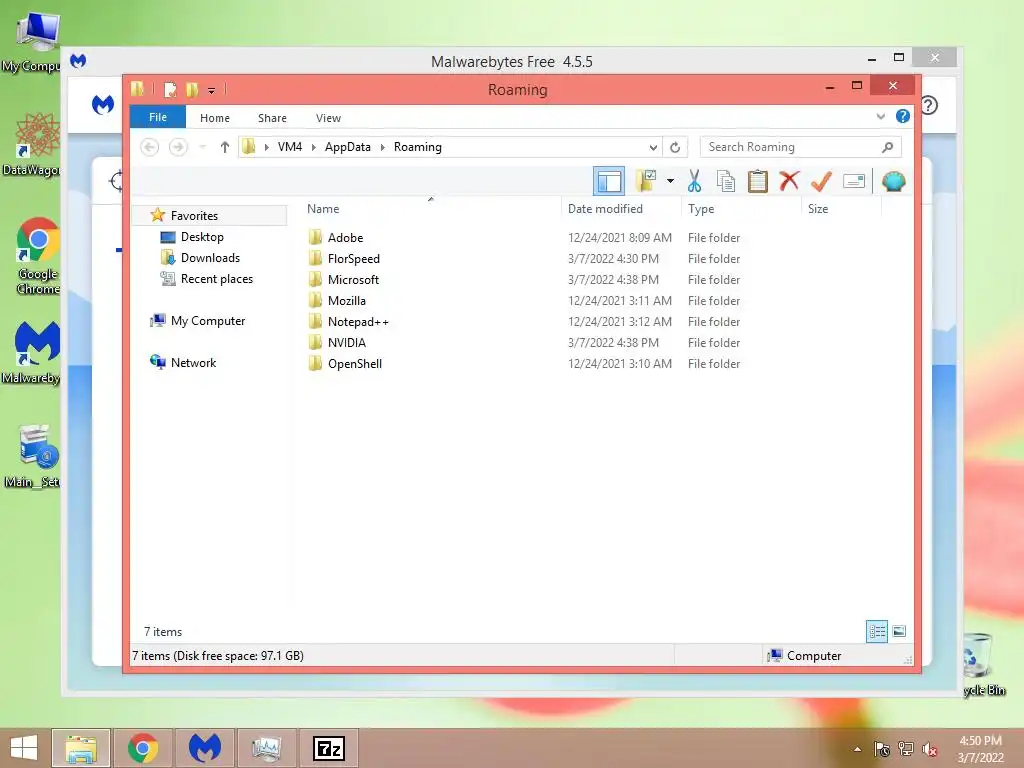The height and width of the screenshot is (768, 1024).
Task: Select Desktop in navigation pane
Action: (x=202, y=236)
